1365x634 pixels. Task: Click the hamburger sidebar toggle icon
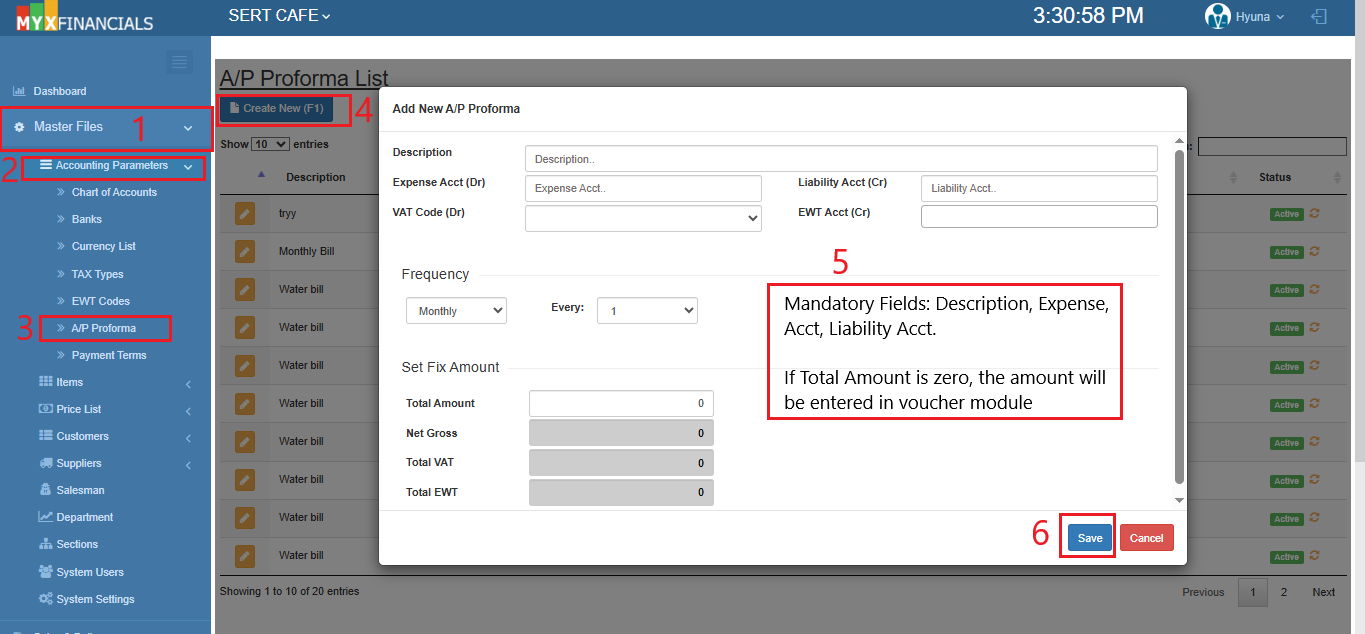click(x=179, y=63)
